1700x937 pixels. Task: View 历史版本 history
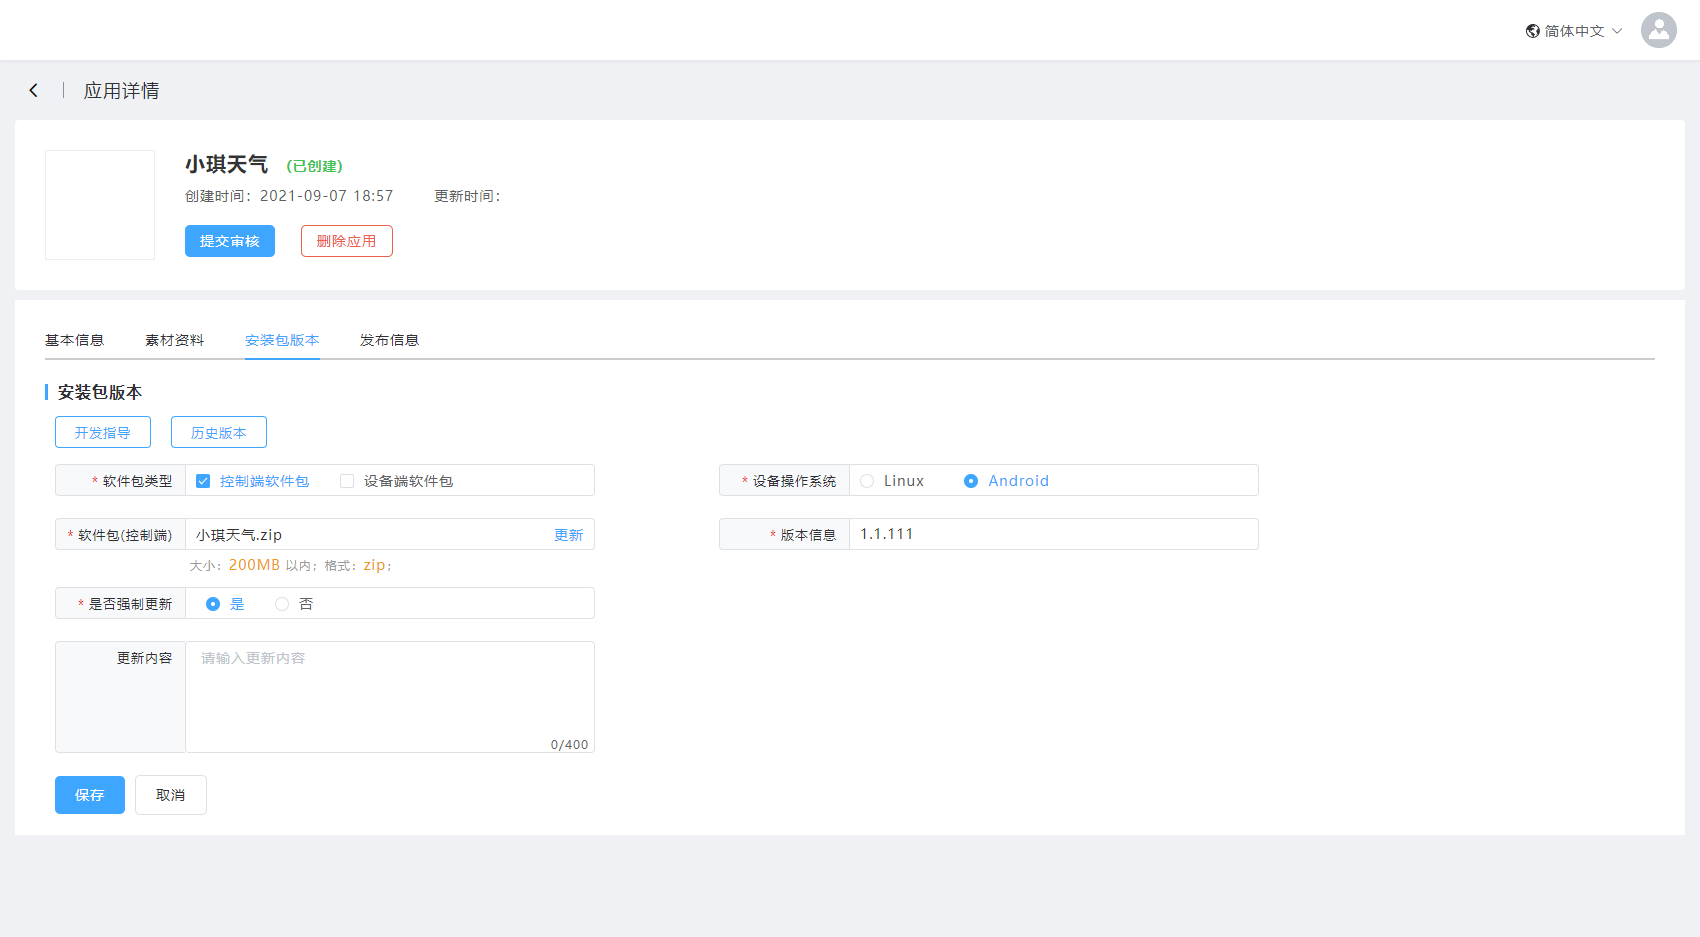(219, 432)
